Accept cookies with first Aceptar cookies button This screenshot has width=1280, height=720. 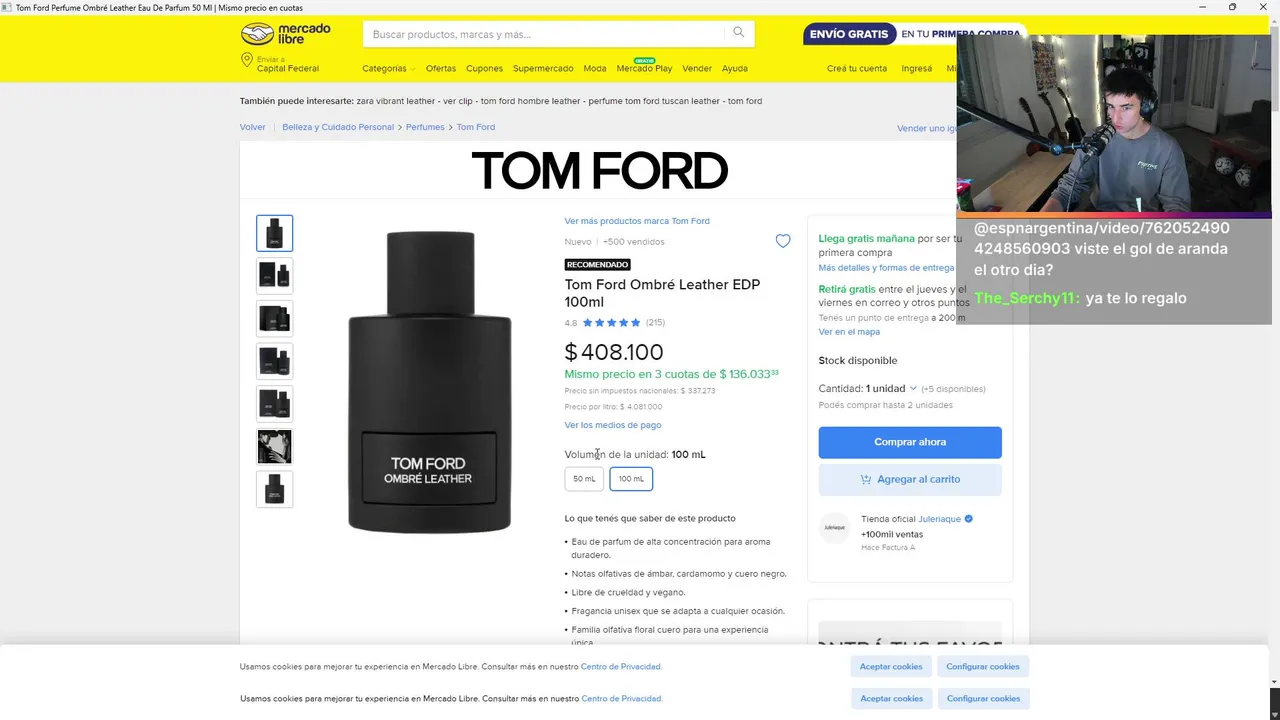891,666
